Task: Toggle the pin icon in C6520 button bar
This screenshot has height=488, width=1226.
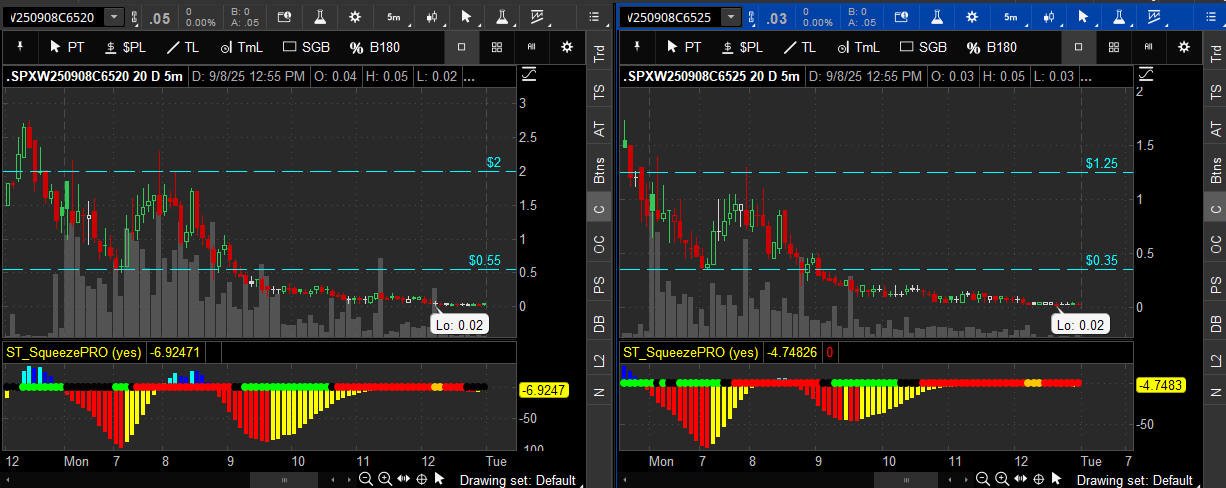Action: click(20, 47)
